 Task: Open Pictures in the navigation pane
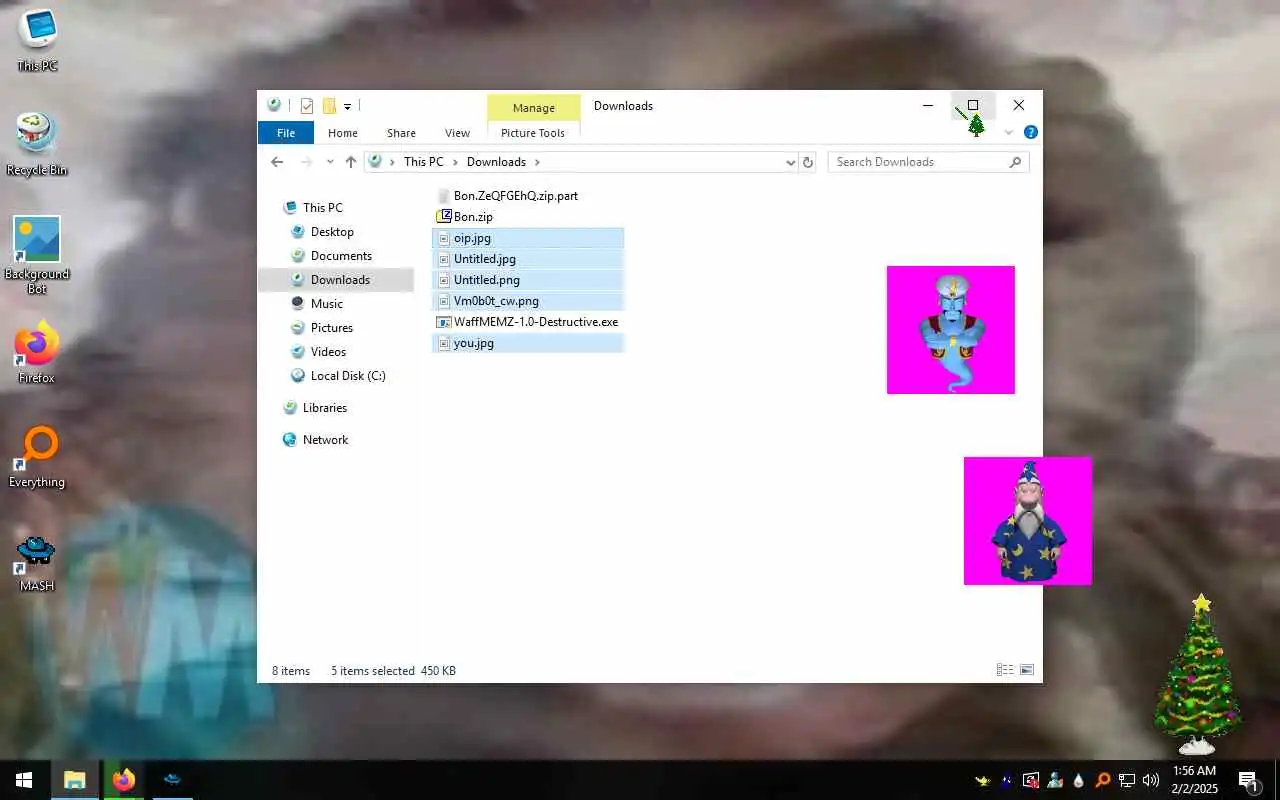tap(331, 328)
